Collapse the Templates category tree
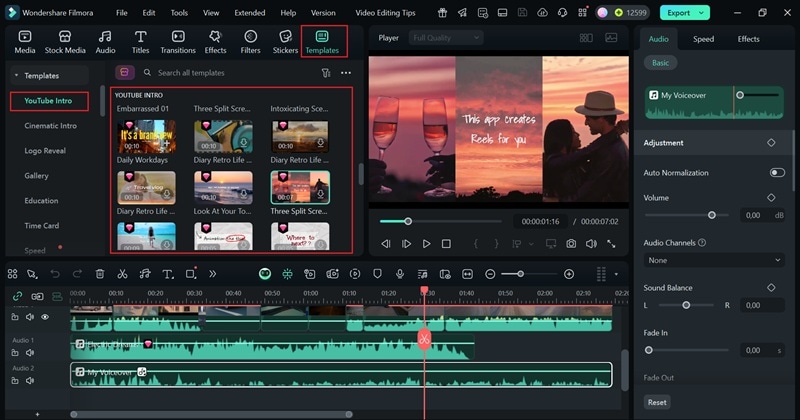 coord(16,75)
